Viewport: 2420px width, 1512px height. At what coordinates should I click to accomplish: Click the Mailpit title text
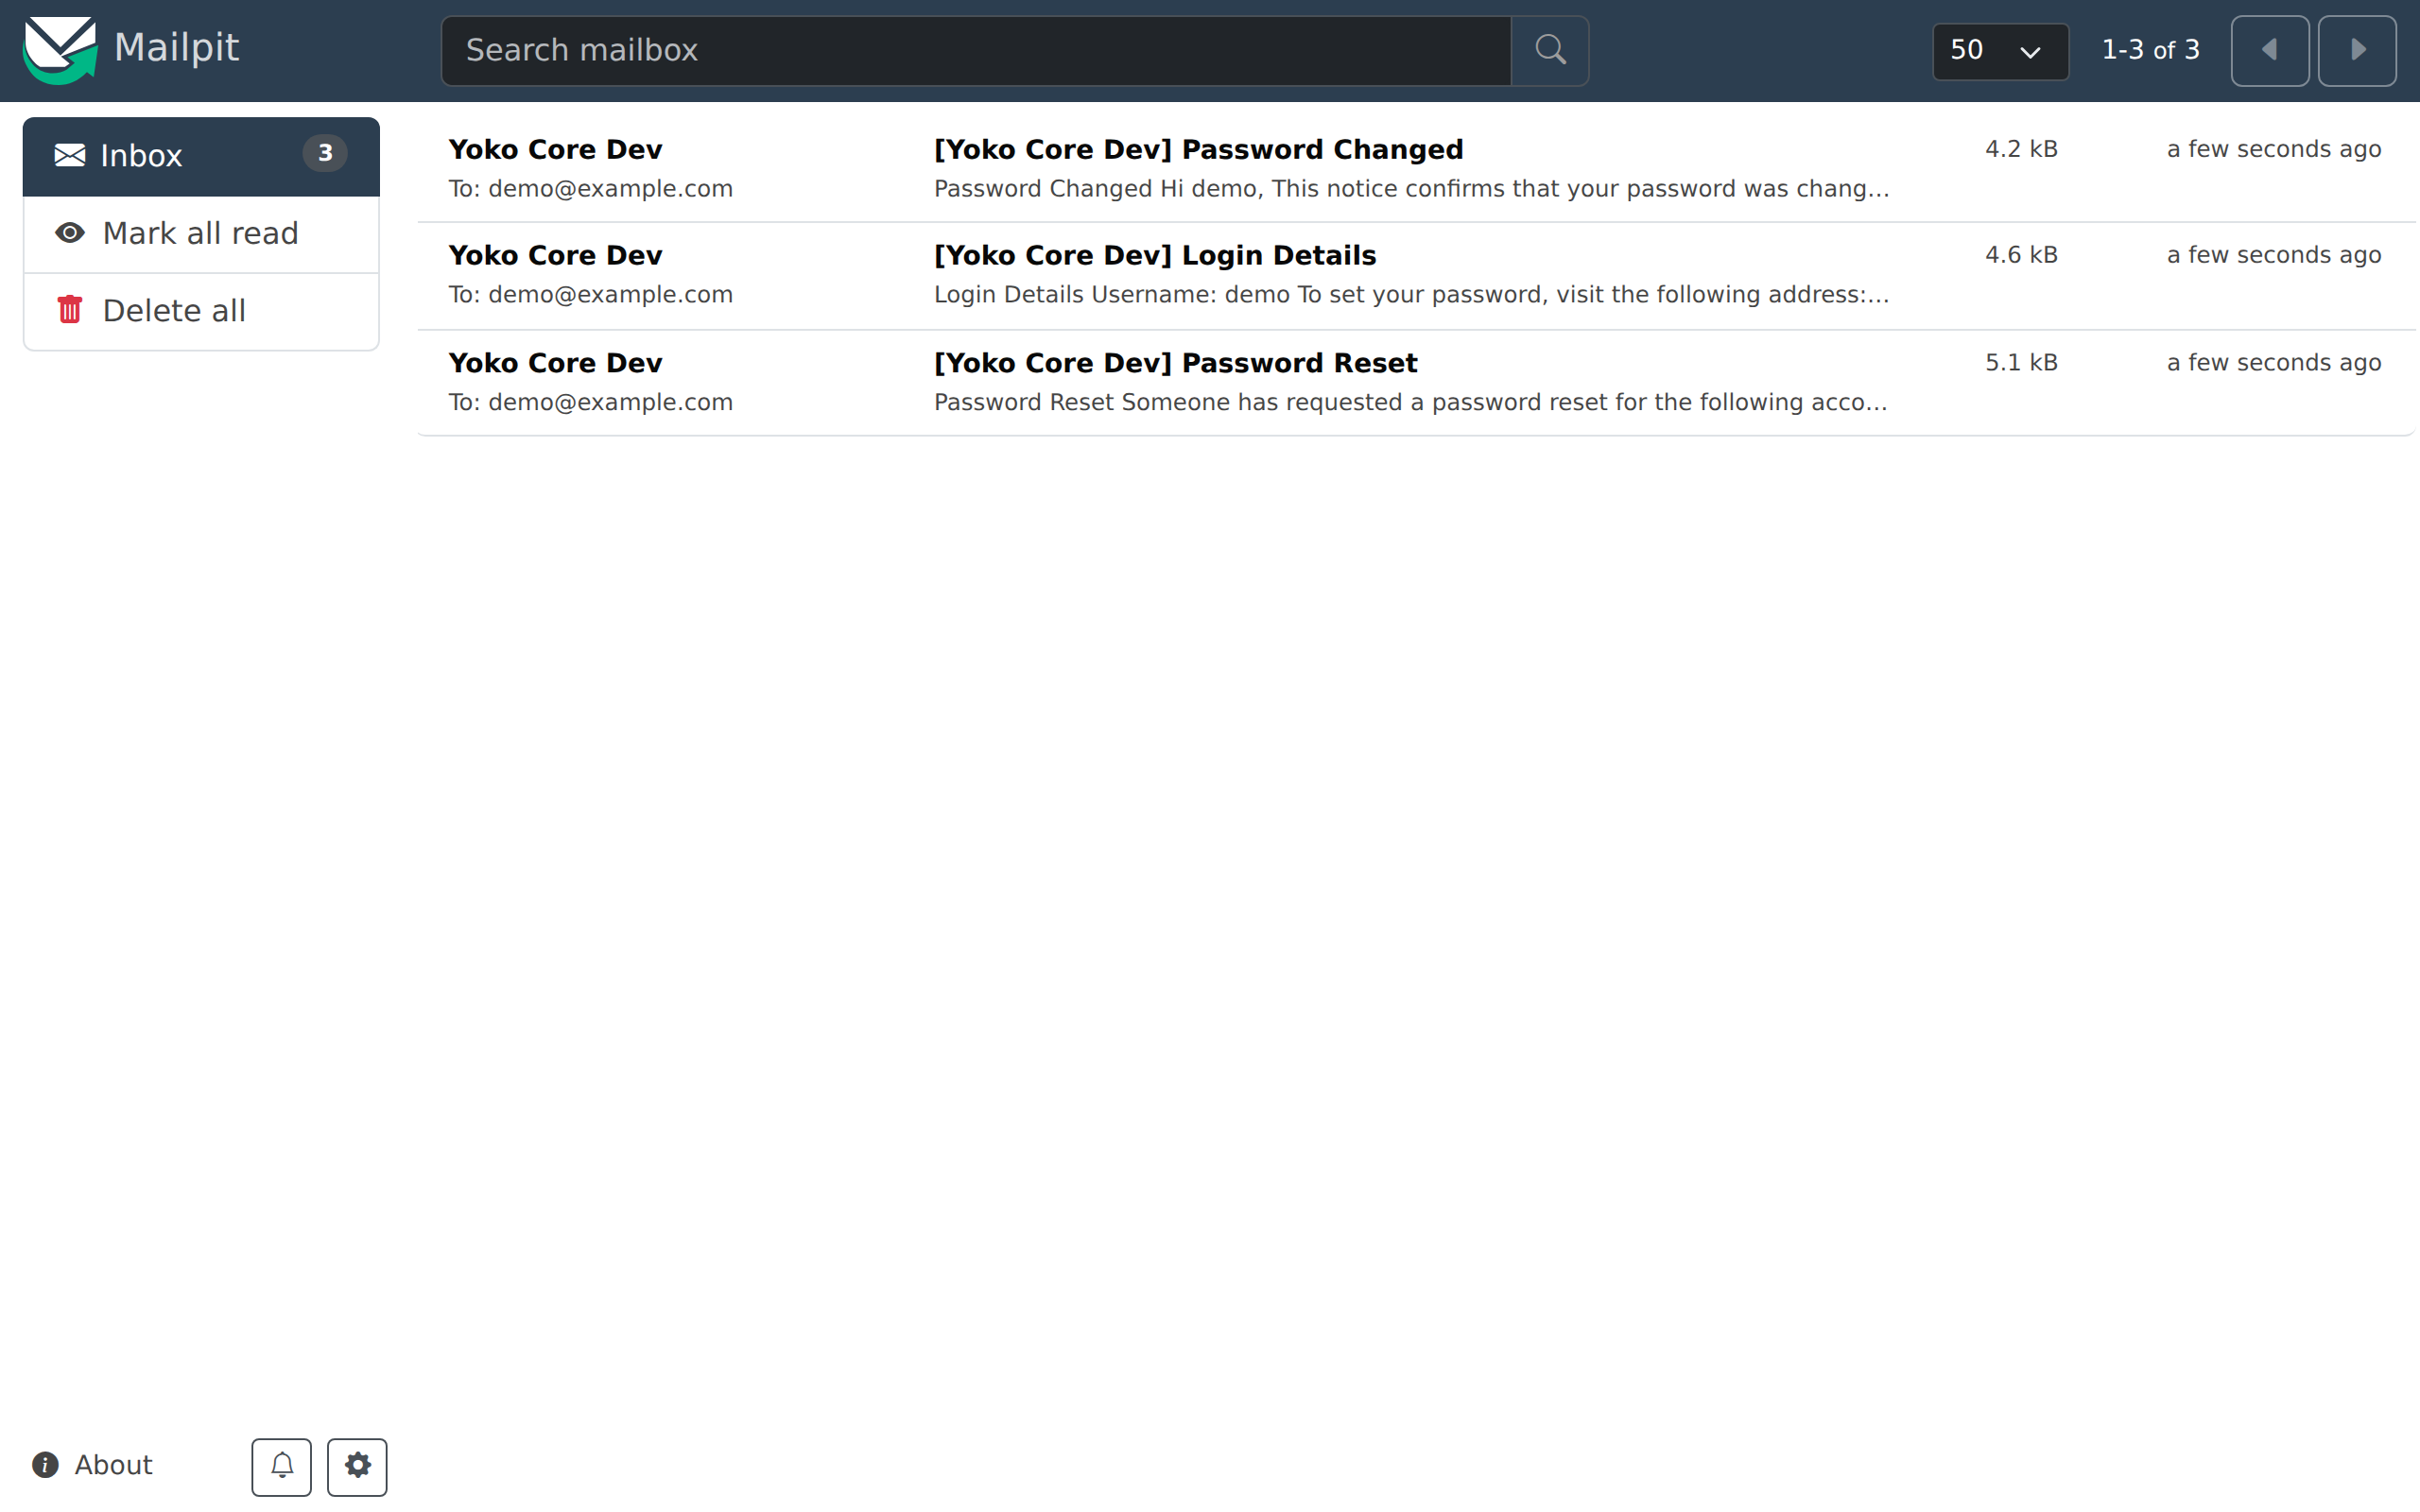click(176, 47)
